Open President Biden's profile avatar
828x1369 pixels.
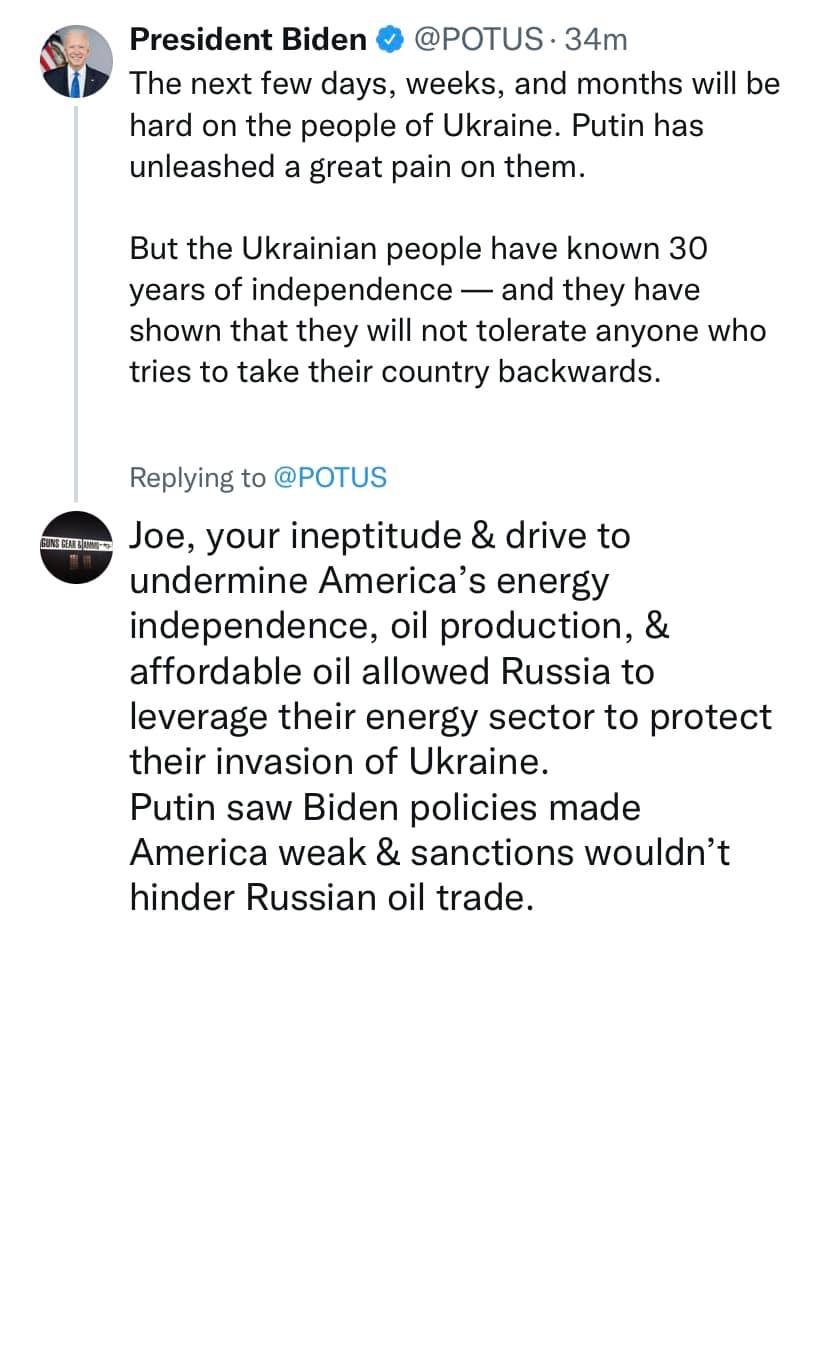point(75,62)
